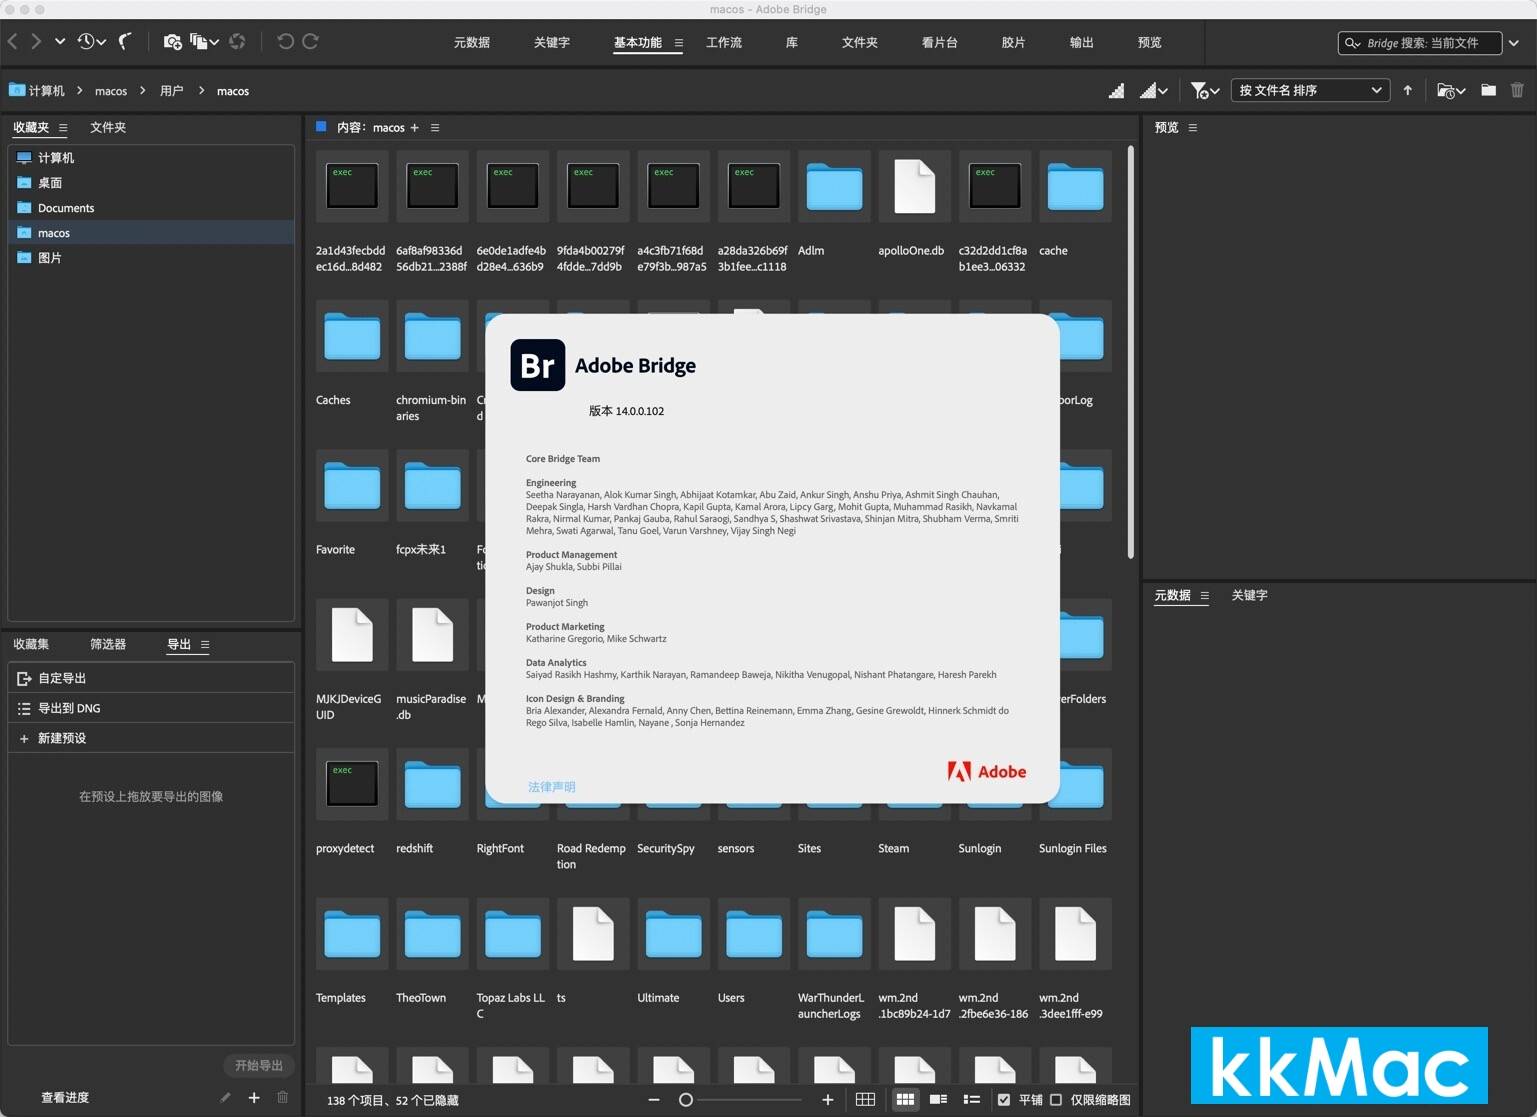Click 法律声明 link in about dialog
The image size is (1537, 1117).
coord(552,787)
